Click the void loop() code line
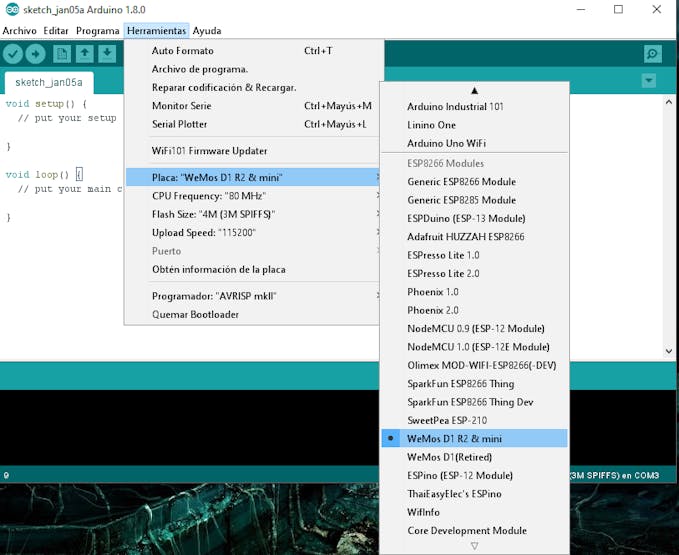Image resolution: width=679 pixels, height=555 pixels. 44,175
